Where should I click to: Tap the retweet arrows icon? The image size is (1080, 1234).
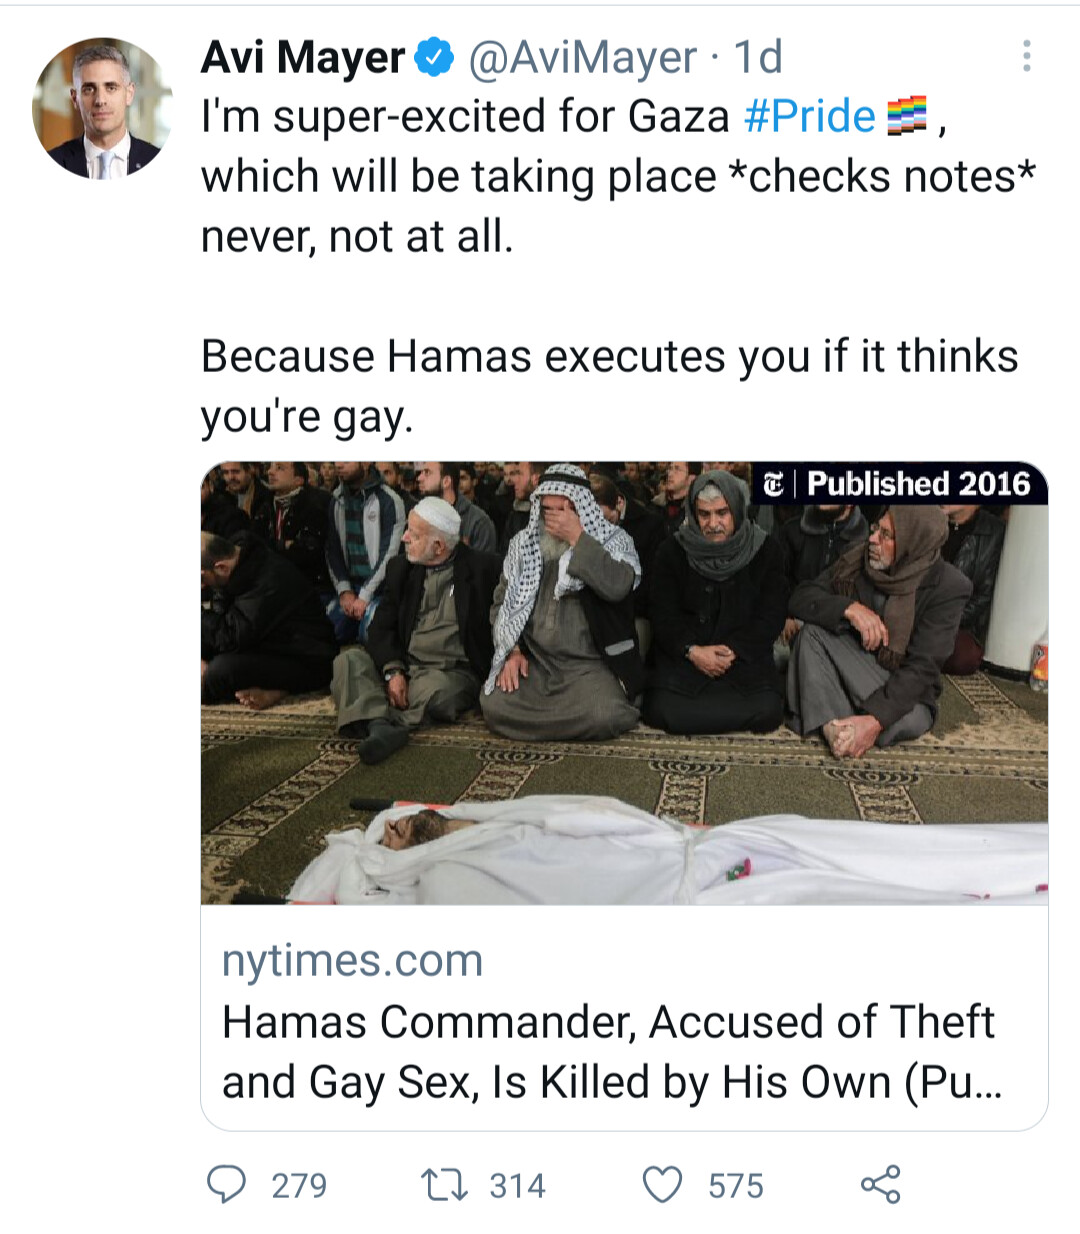coord(444,1185)
